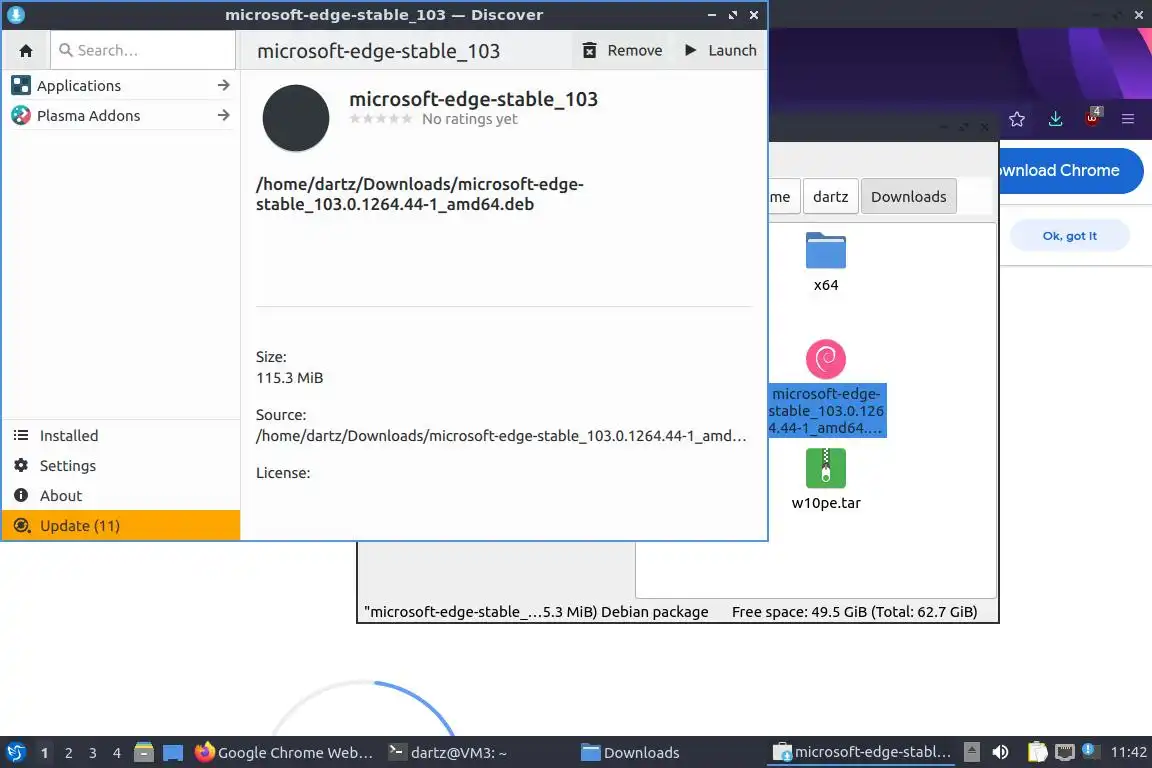
Task: Open Discover Settings page
Action: coord(121,466)
